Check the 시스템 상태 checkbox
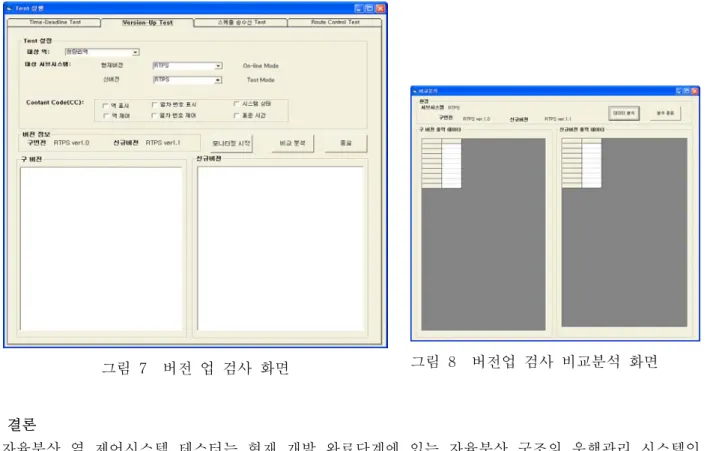710x451 pixels. 236,104
